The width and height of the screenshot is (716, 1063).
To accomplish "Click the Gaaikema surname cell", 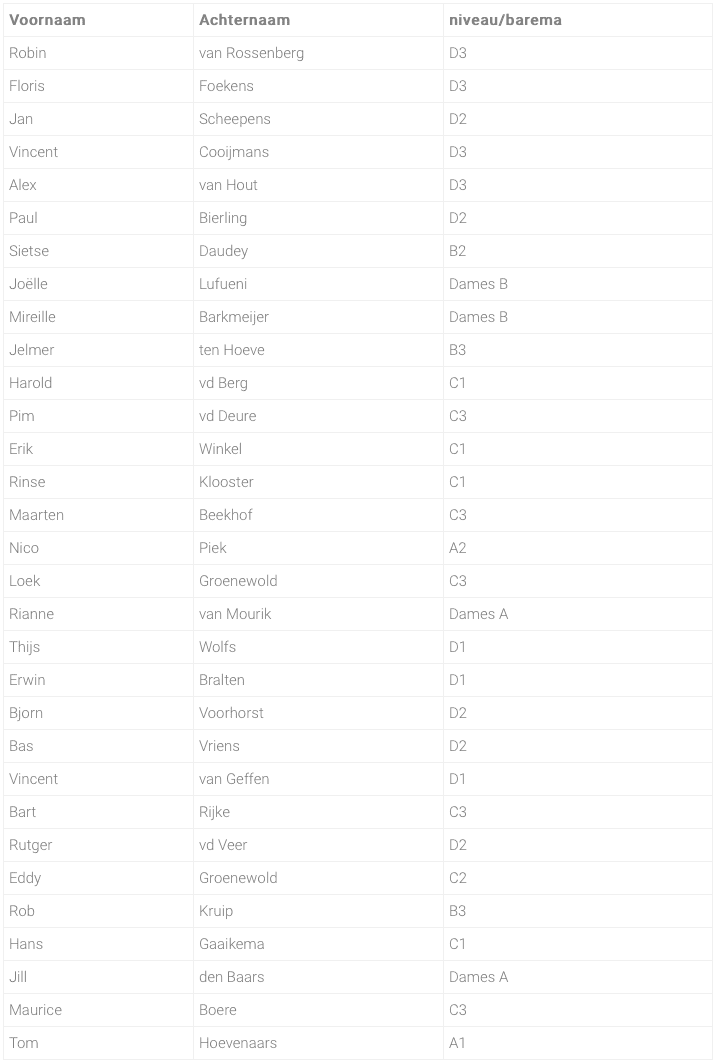I will click(x=318, y=944).
